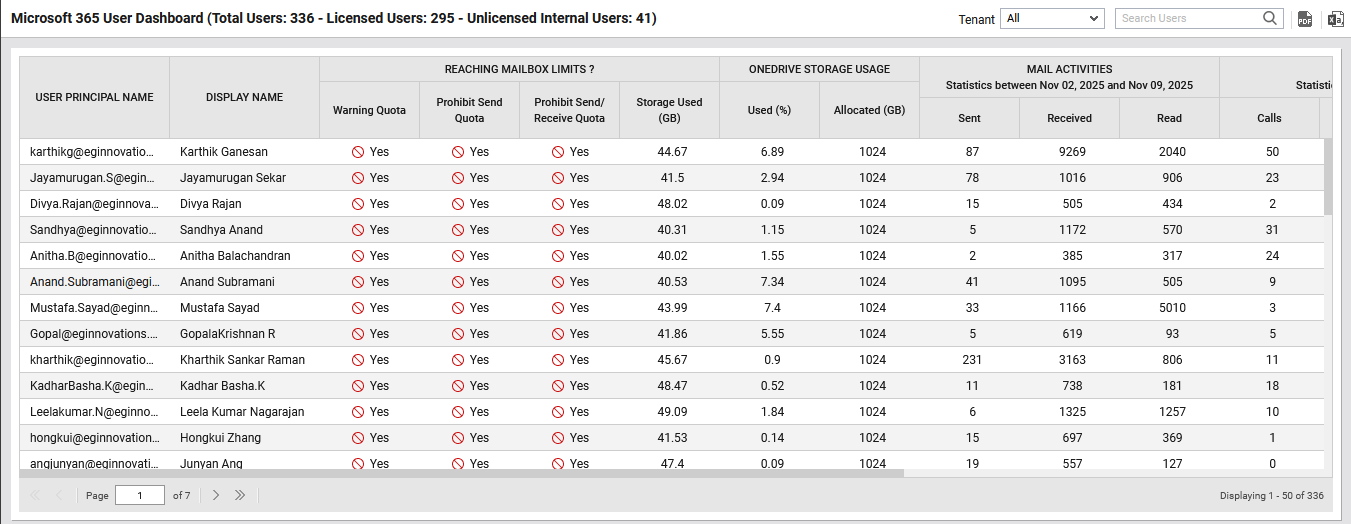This screenshot has width=1351, height=524.
Task: Click the vertical table scrollbar thumb
Action: click(1328, 176)
